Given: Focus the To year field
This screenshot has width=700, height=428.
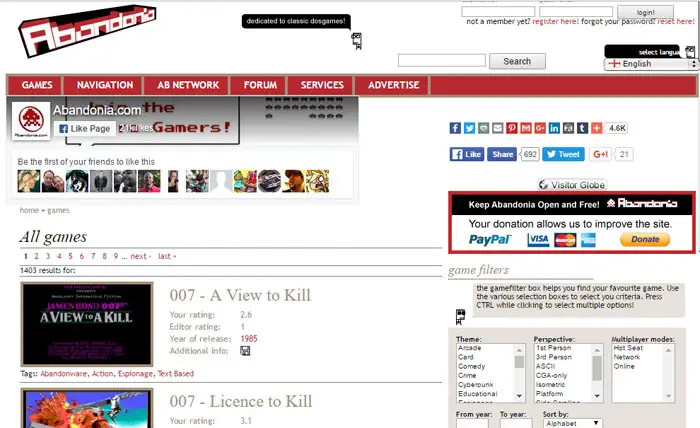Looking at the screenshot, I should coord(516,423).
